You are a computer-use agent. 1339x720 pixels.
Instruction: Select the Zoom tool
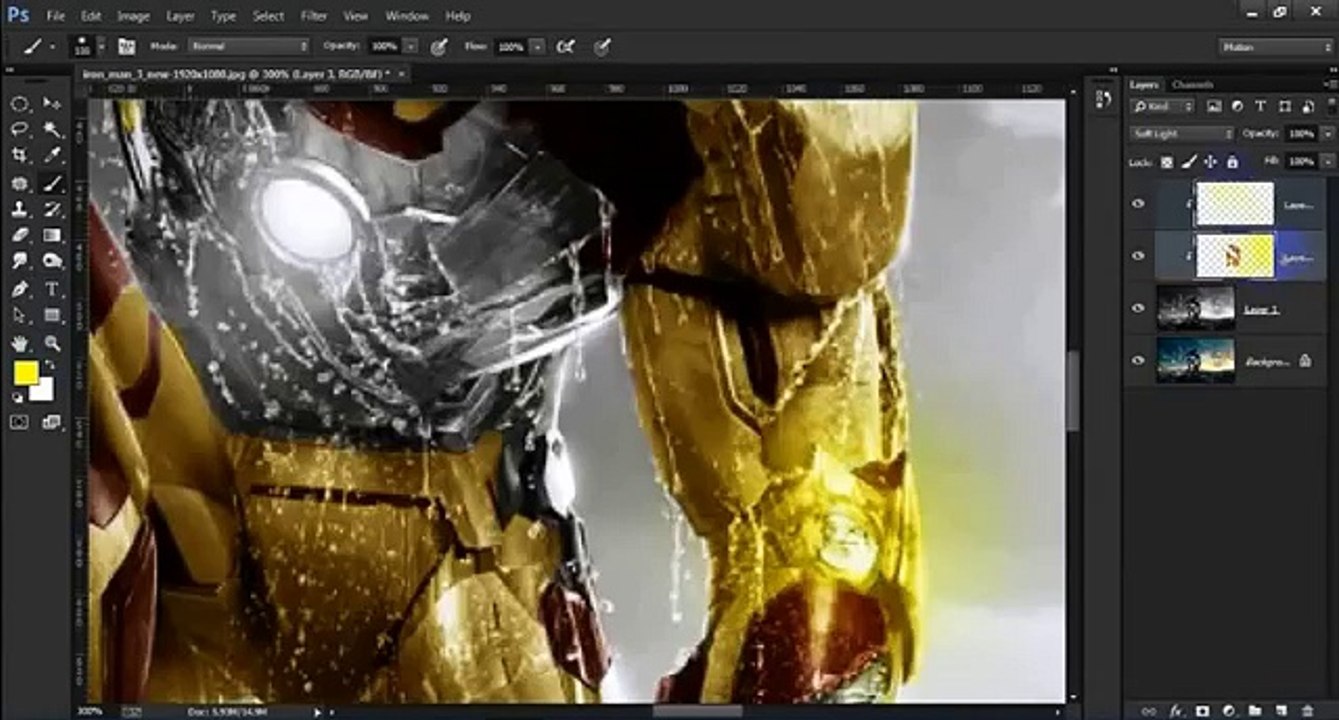(x=52, y=343)
